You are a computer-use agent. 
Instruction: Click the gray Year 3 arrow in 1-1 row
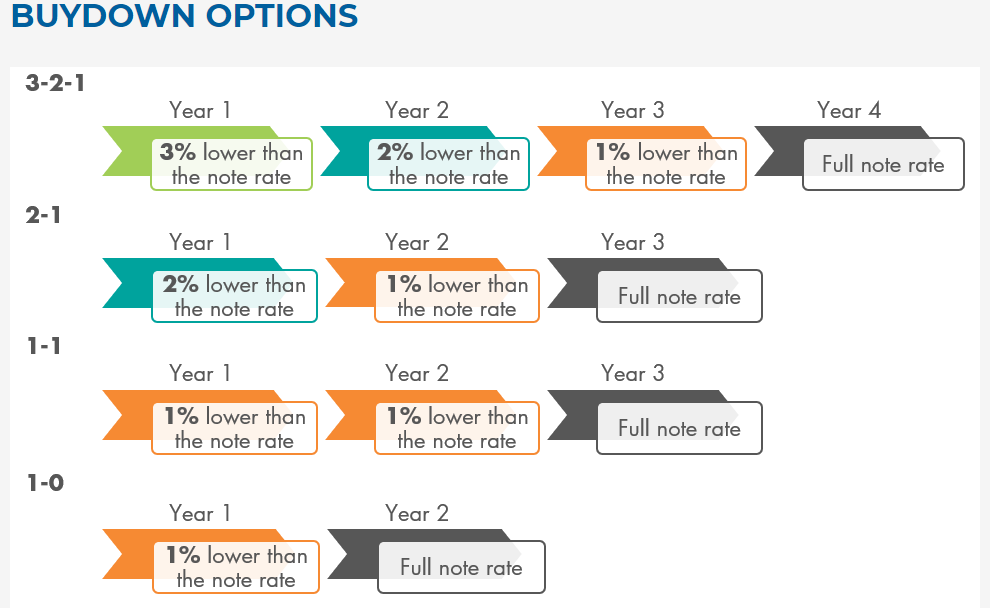coord(572,415)
